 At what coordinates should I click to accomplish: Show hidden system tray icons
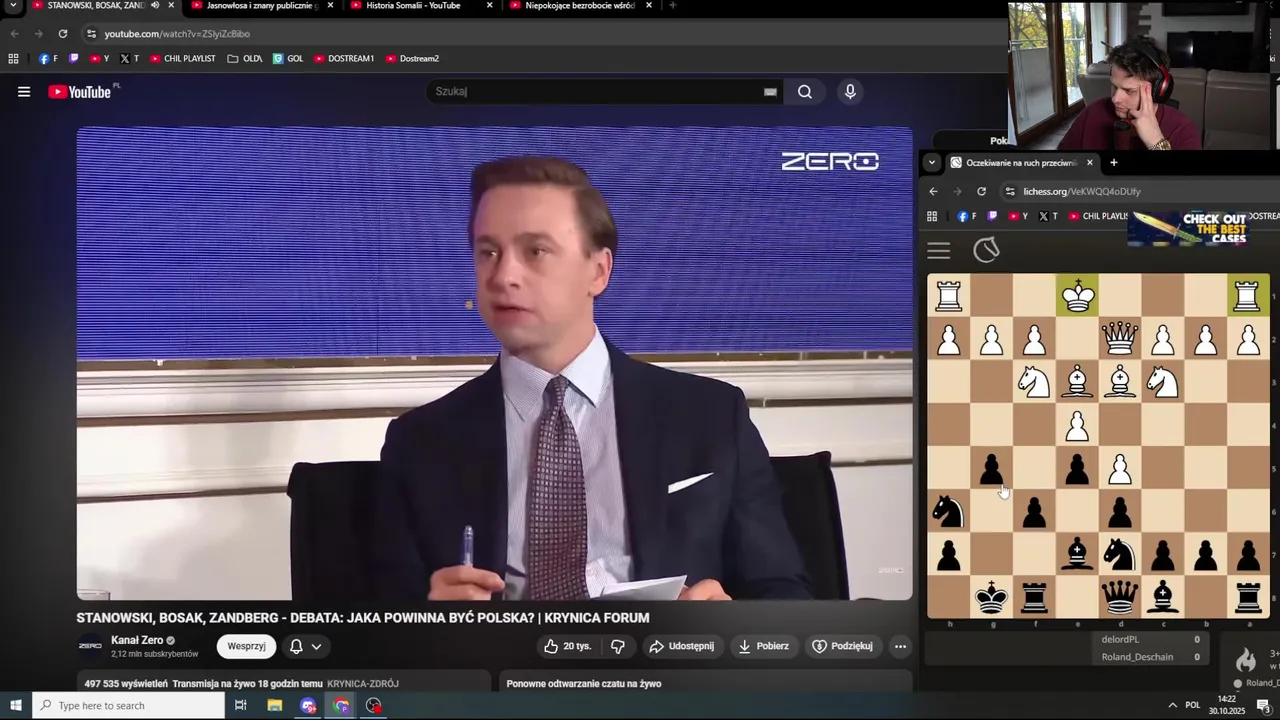pos(1172,706)
